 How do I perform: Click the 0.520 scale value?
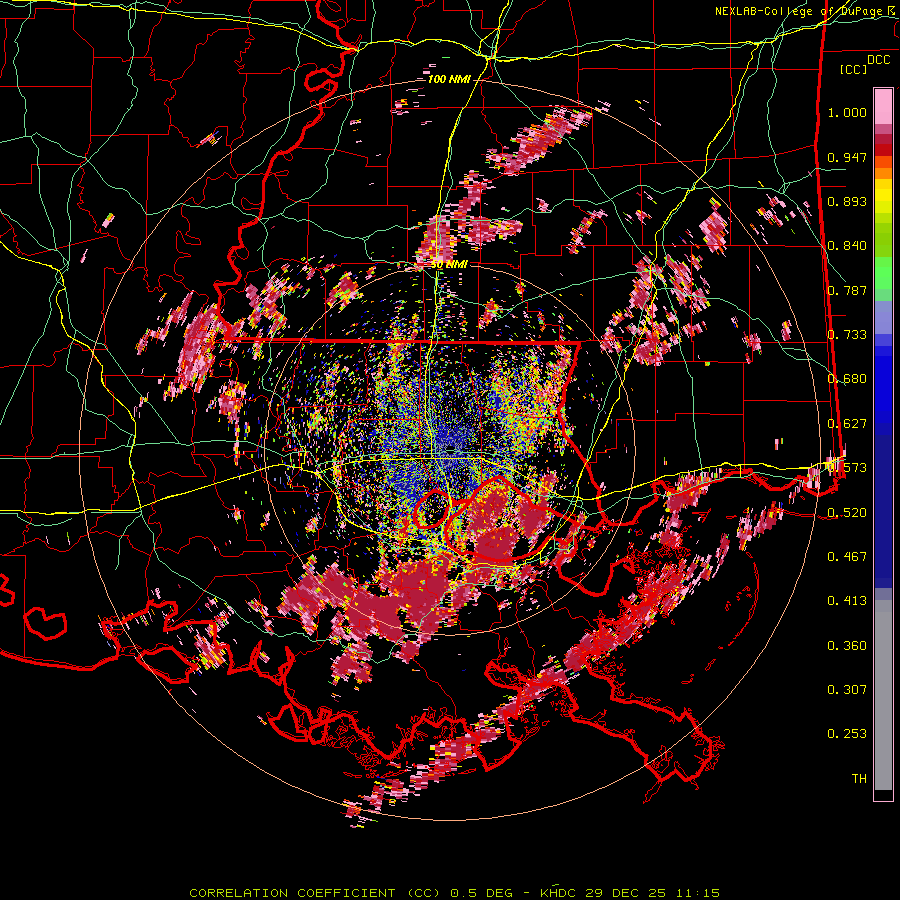(847, 512)
